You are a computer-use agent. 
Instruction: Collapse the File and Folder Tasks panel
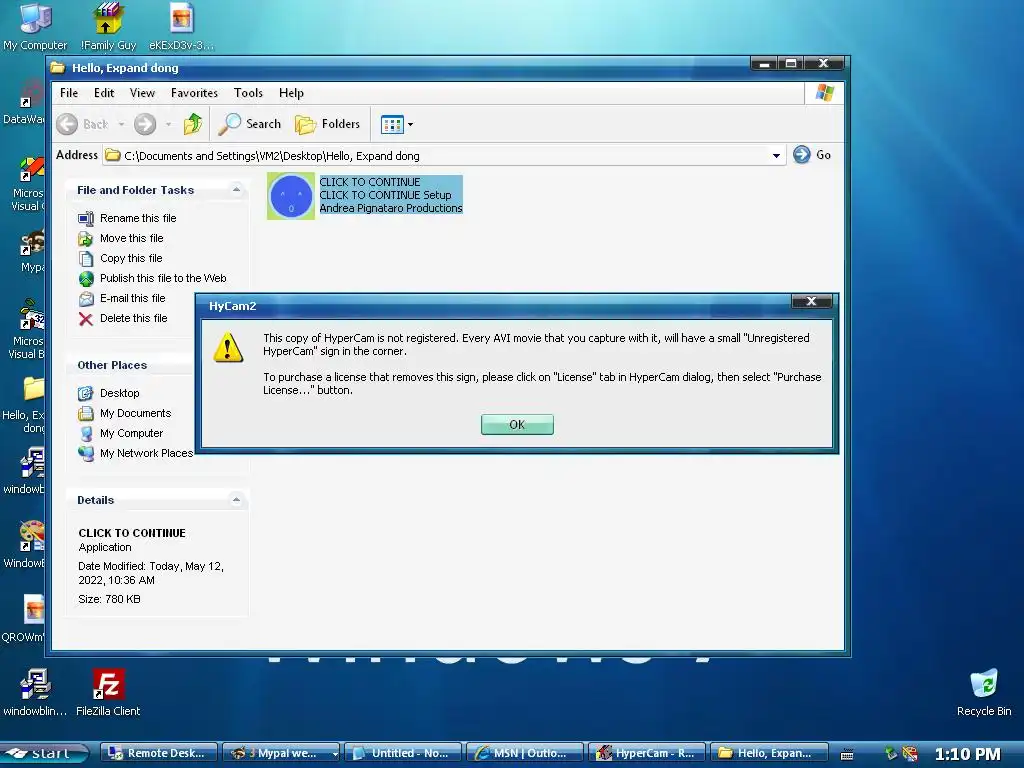coord(236,190)
